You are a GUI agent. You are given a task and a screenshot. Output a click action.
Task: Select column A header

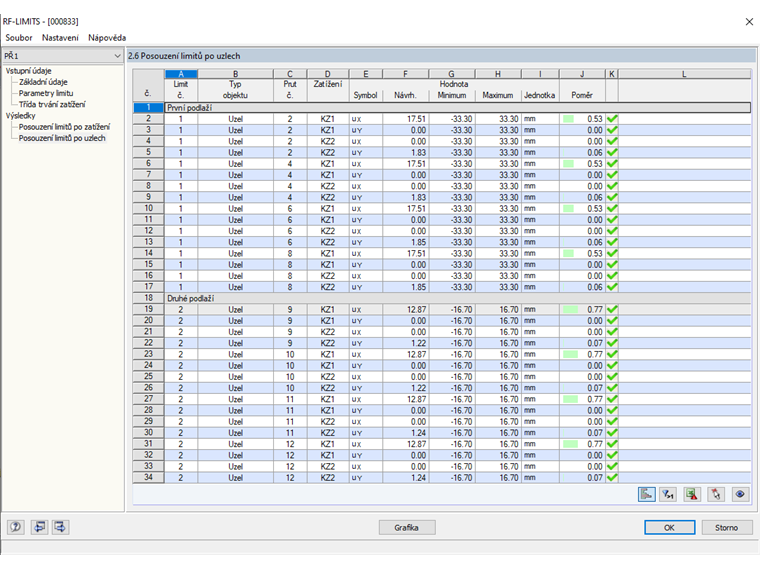(181, 74)
